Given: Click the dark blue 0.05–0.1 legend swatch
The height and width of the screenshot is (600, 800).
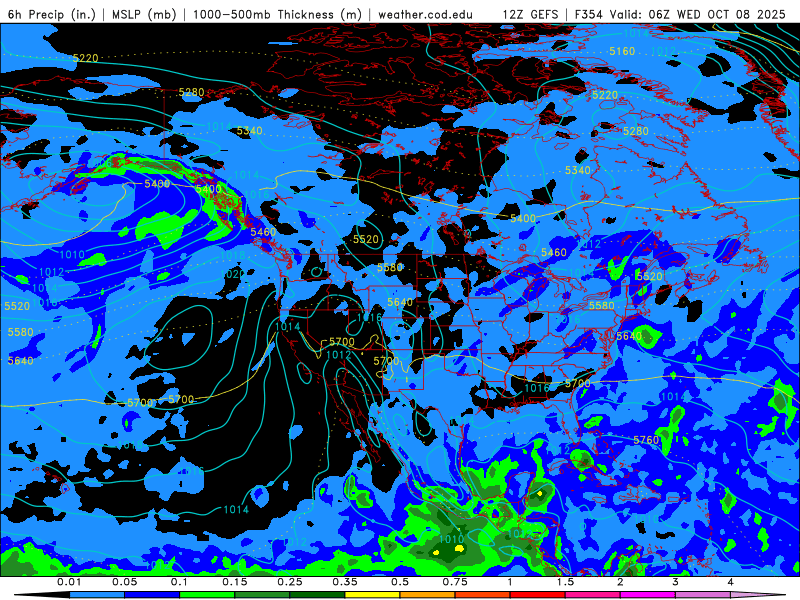Looking at the screenshot, I should 152,595.
